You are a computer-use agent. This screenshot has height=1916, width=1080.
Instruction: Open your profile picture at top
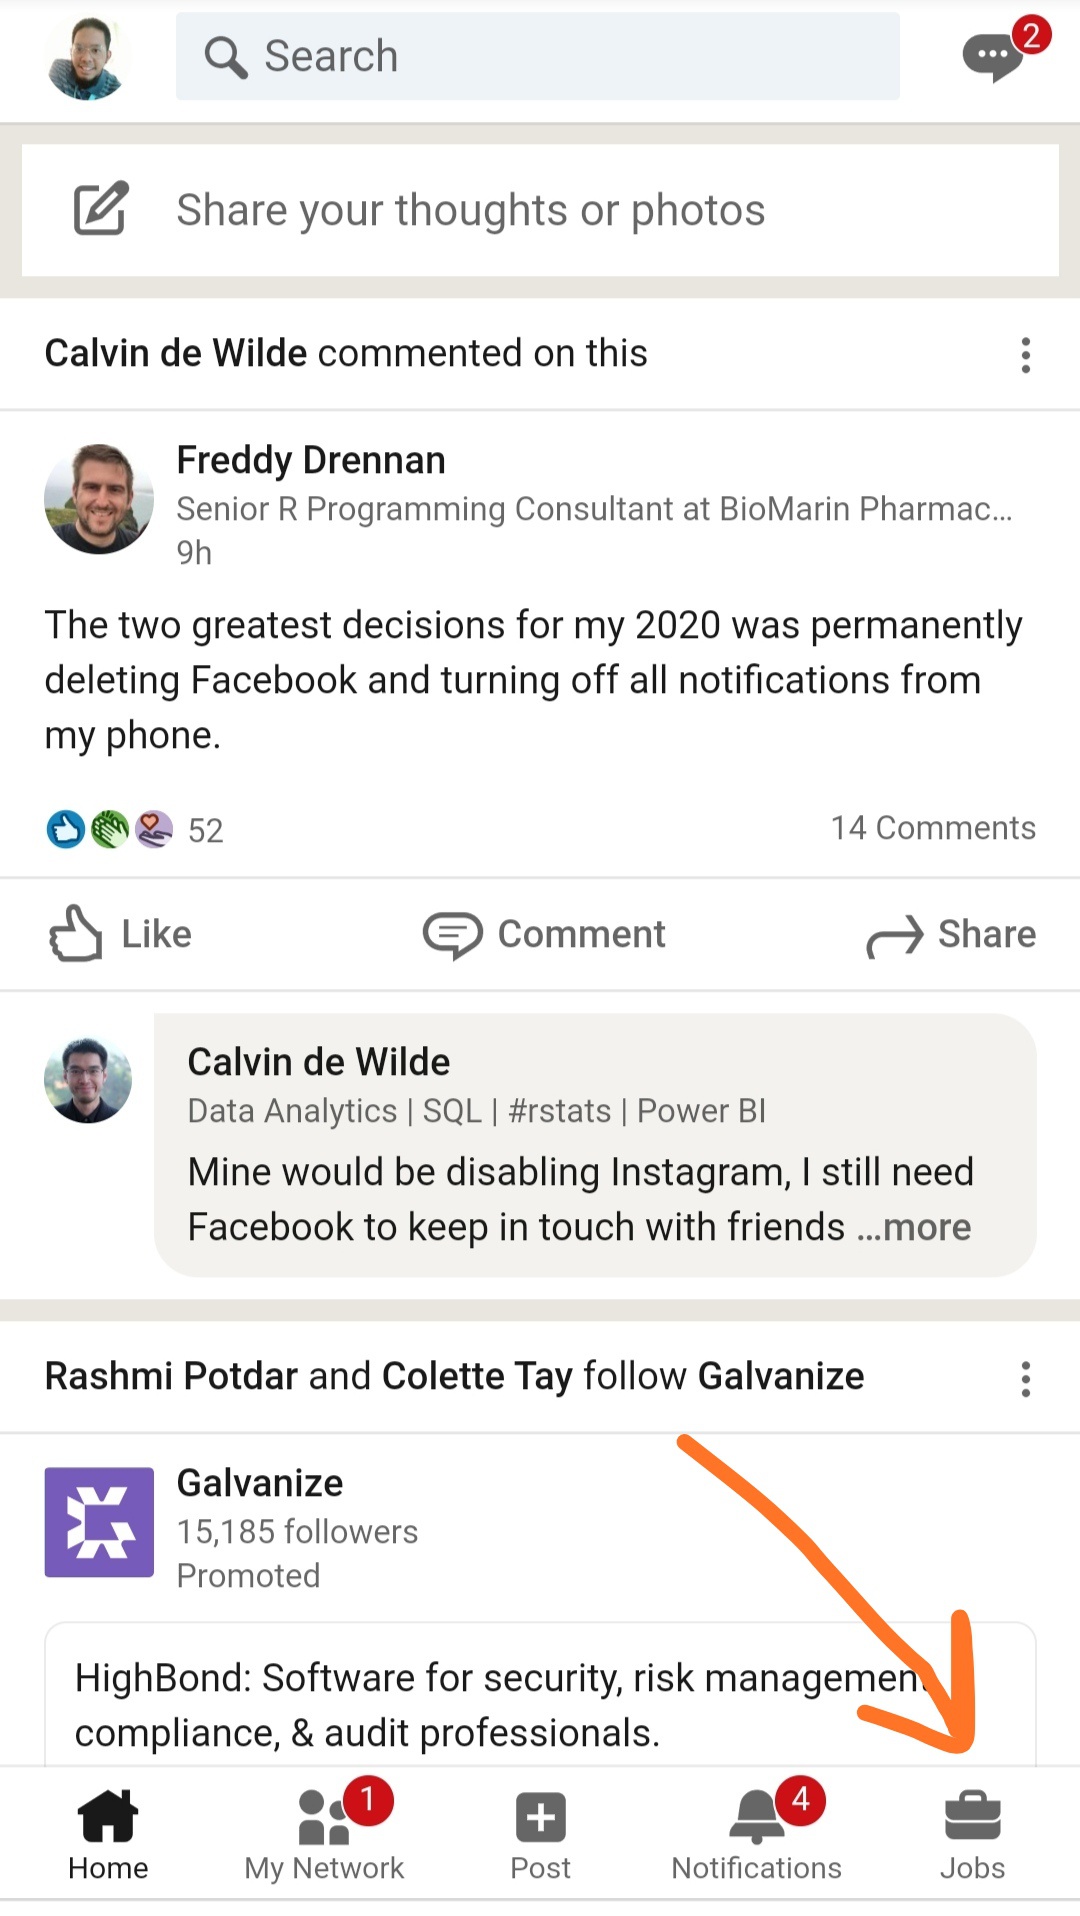point(88,57)
